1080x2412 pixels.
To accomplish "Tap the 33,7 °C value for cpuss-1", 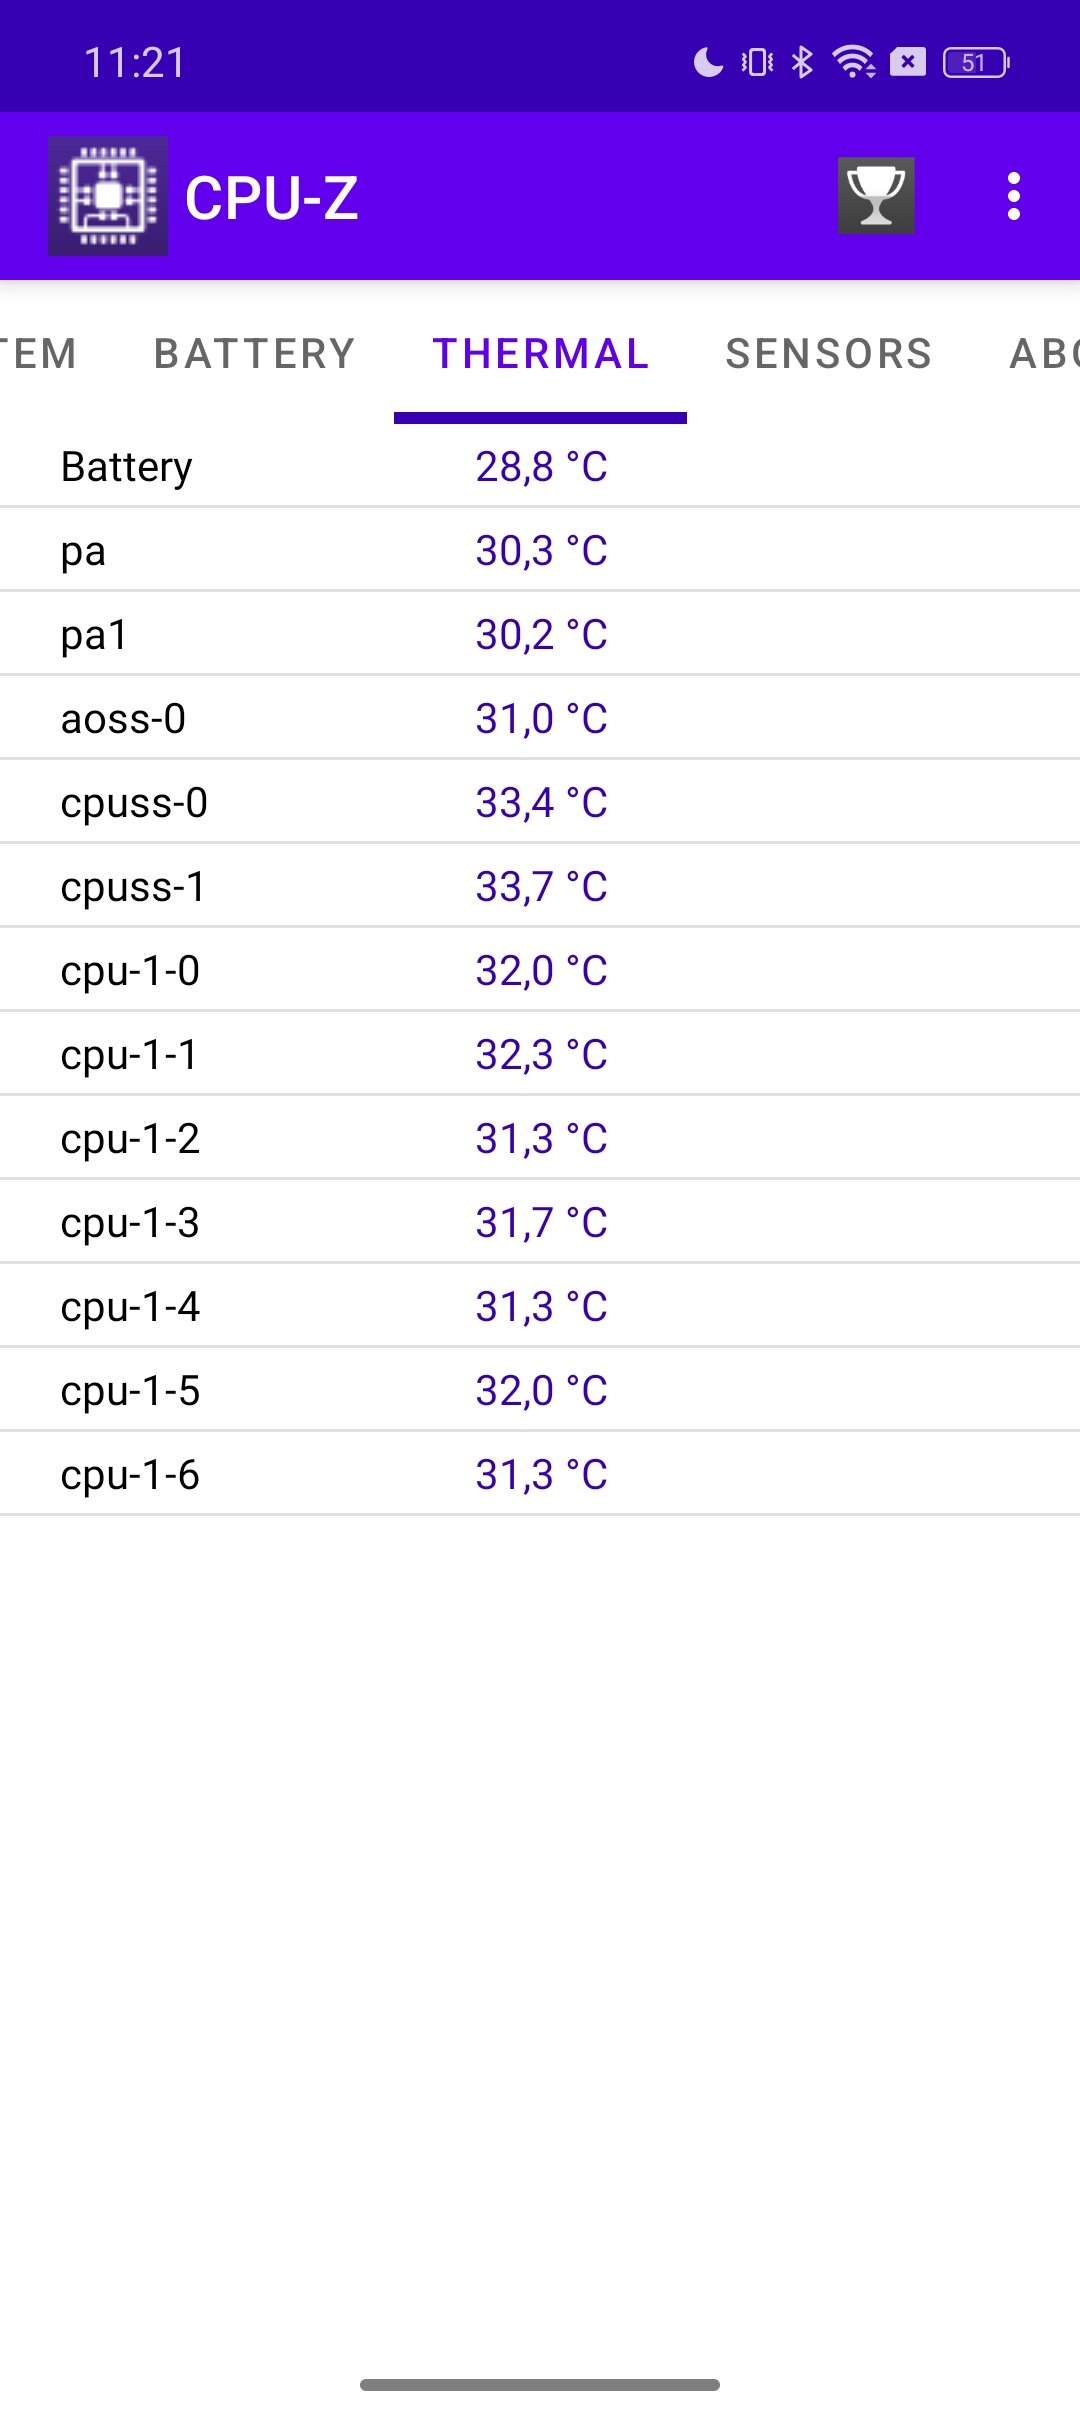I will click(x=541, y=886).
